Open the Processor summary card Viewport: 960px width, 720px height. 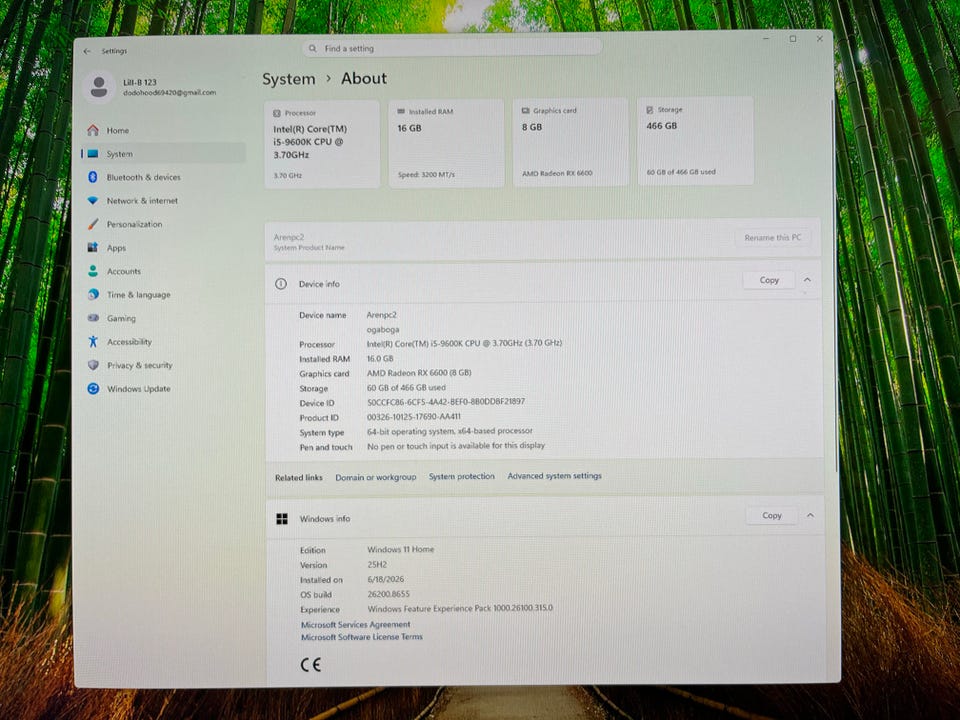(x=321, y=144)
